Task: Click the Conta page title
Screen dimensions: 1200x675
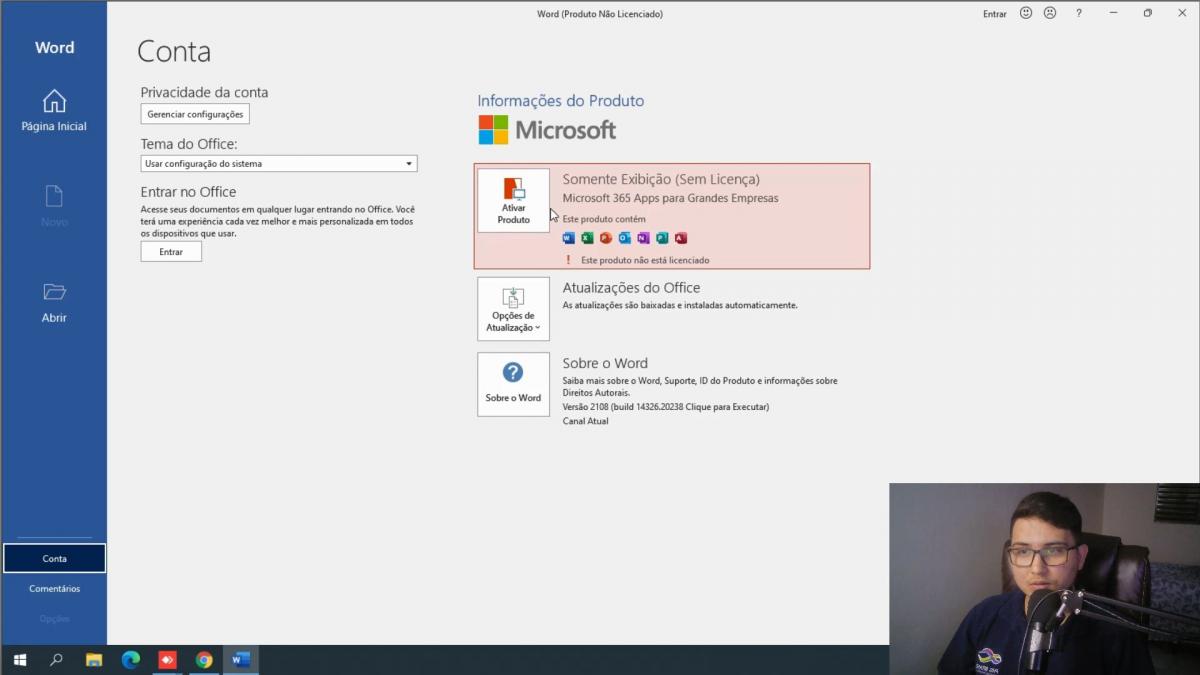Action: coord(174,51)
